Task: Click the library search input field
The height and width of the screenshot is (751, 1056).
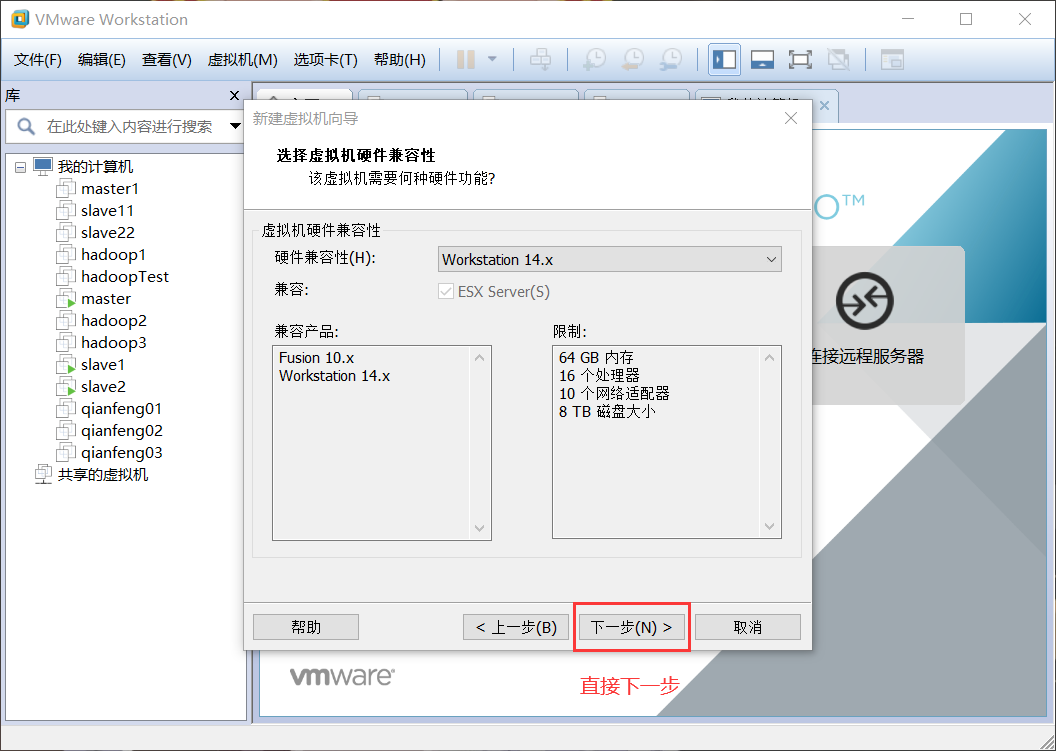Action: 128,127
